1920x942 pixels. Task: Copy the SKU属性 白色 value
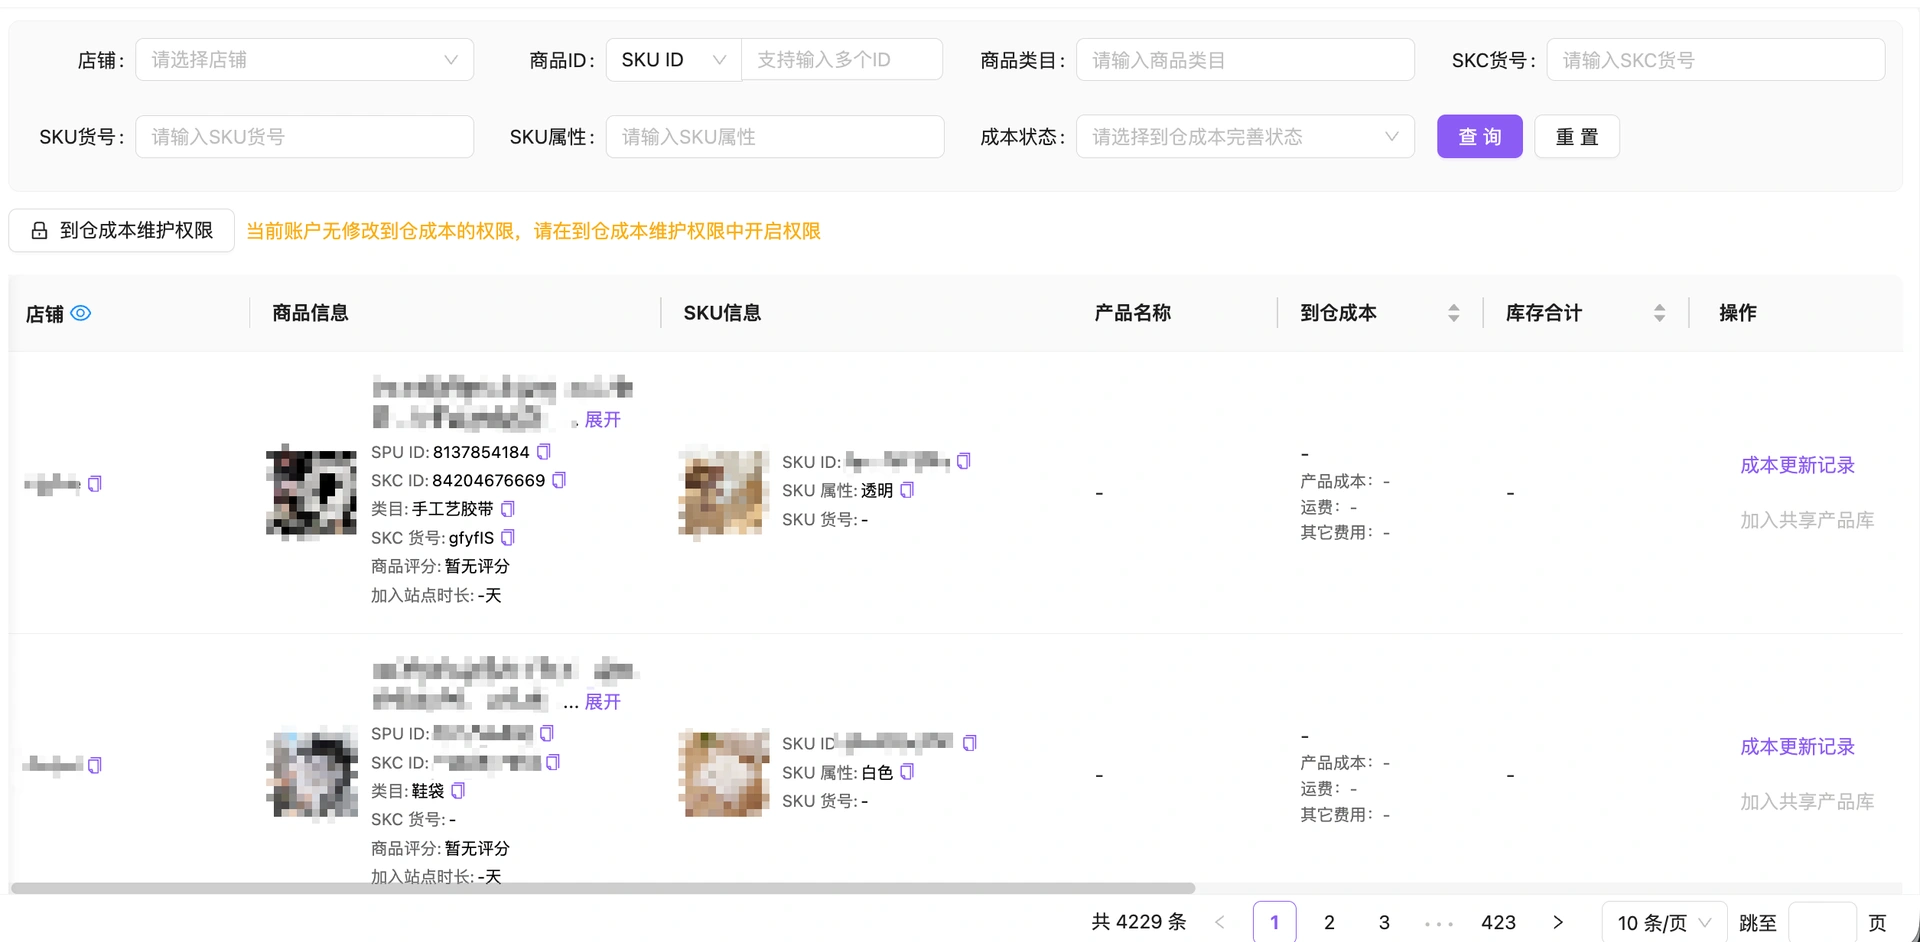tap(907, 772)
